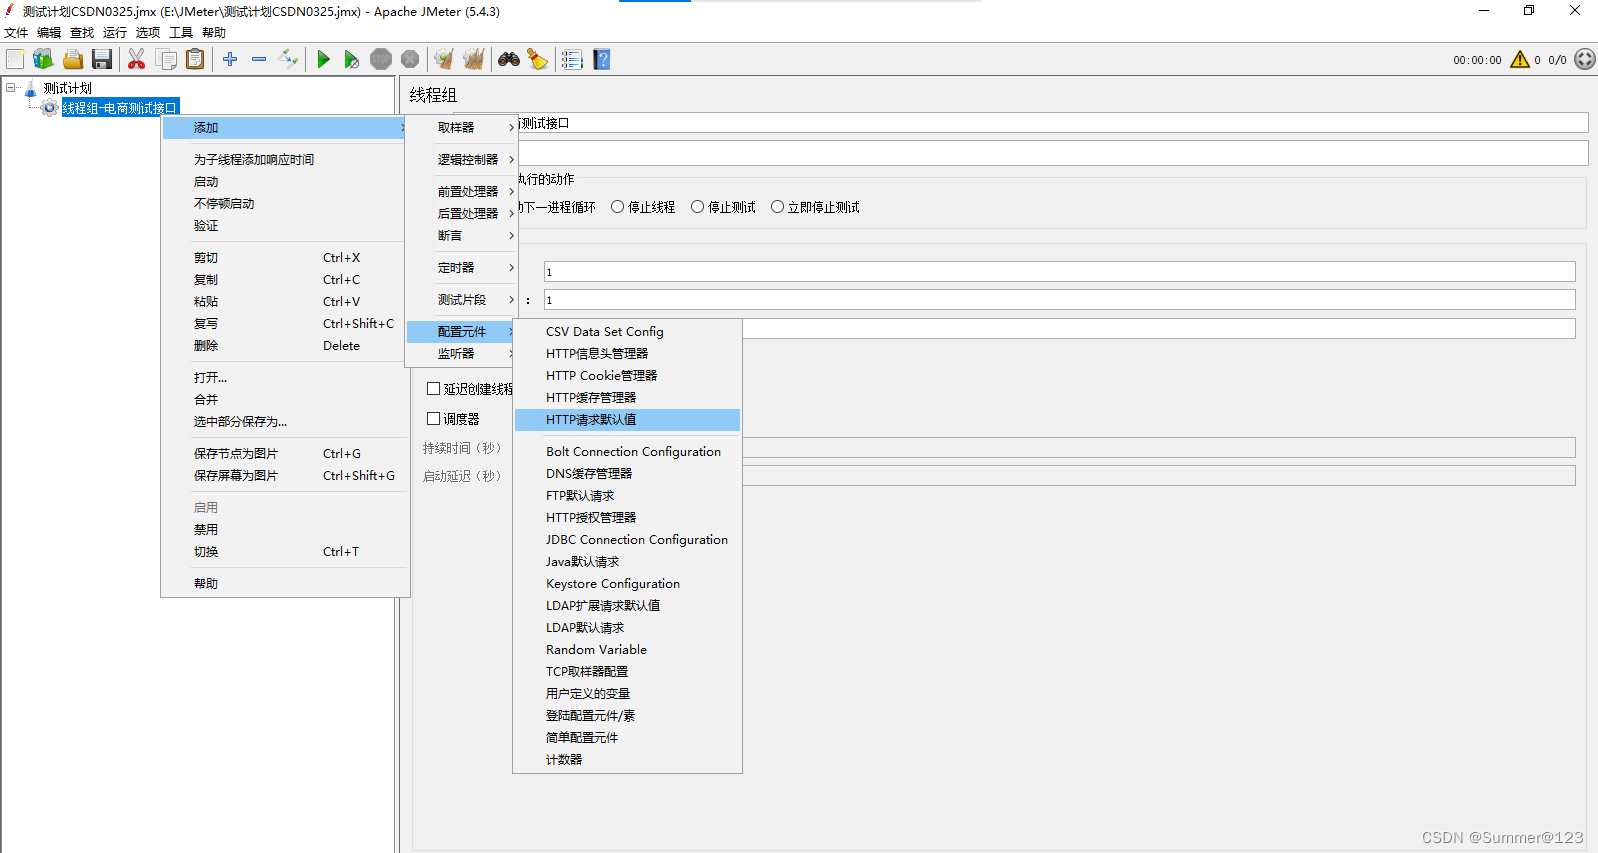Select 线程组-电商测试接口 tree node
This screenshot has height=853, width=1598.
tap(120, 108)
